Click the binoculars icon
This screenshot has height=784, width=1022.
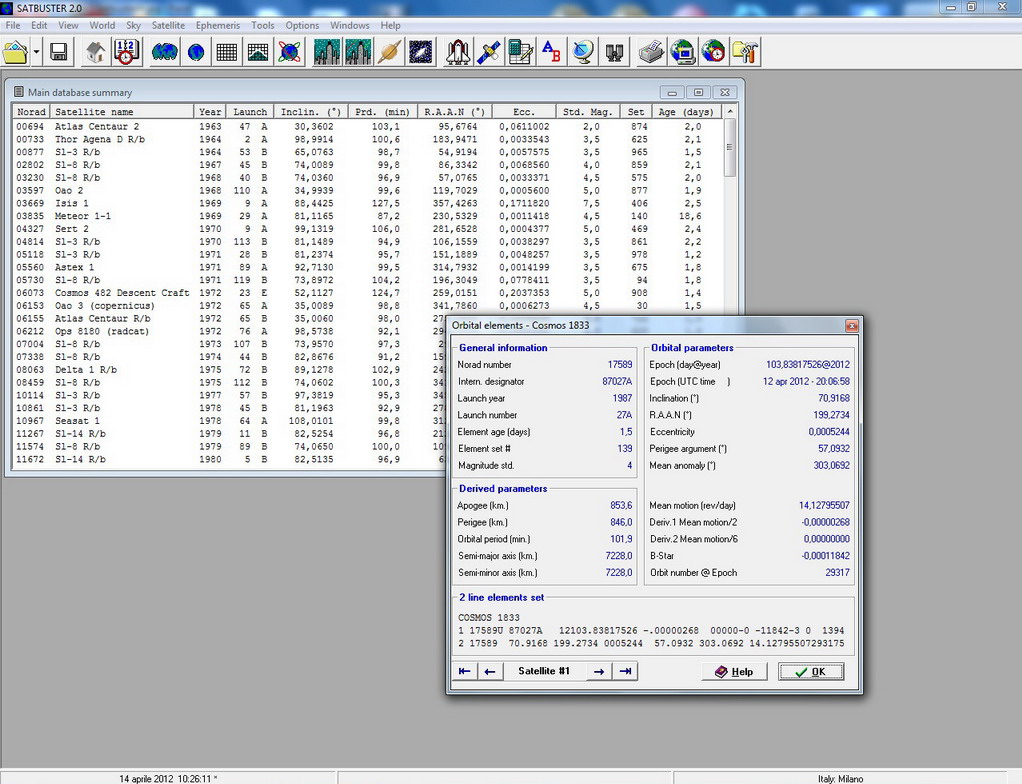click(614, 52)
